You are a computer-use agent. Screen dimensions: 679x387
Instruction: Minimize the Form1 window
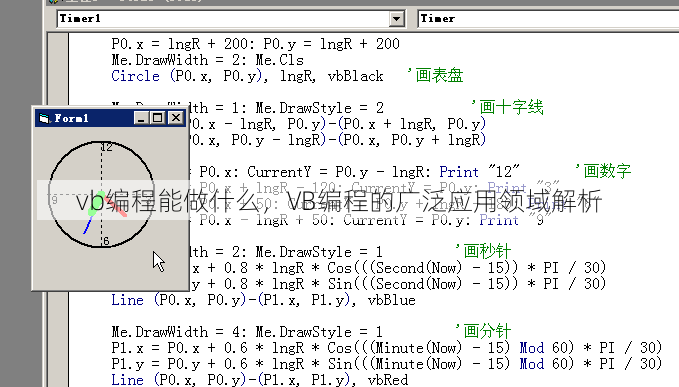140,118
